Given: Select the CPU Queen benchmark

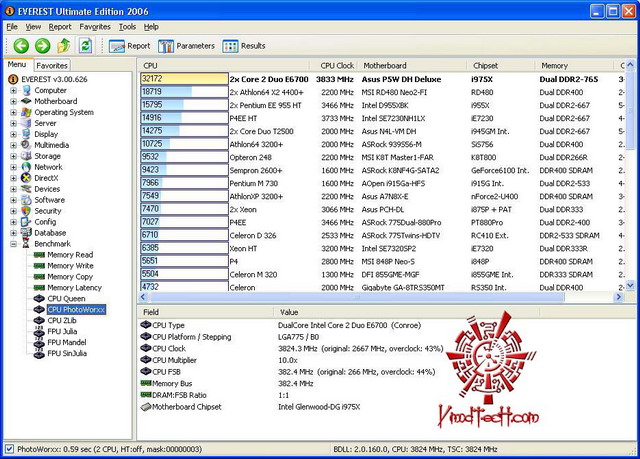Looking at the screenshot, I should click(60, 299).
